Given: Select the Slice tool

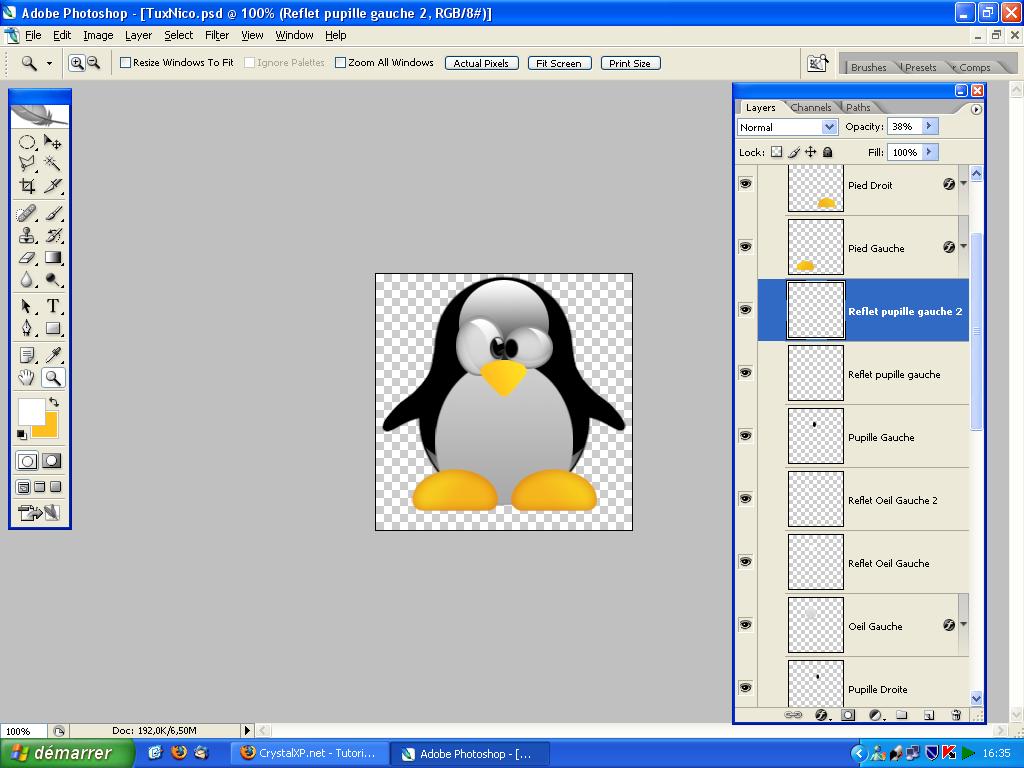Looking at the screenshot, I should pos(52,185).
